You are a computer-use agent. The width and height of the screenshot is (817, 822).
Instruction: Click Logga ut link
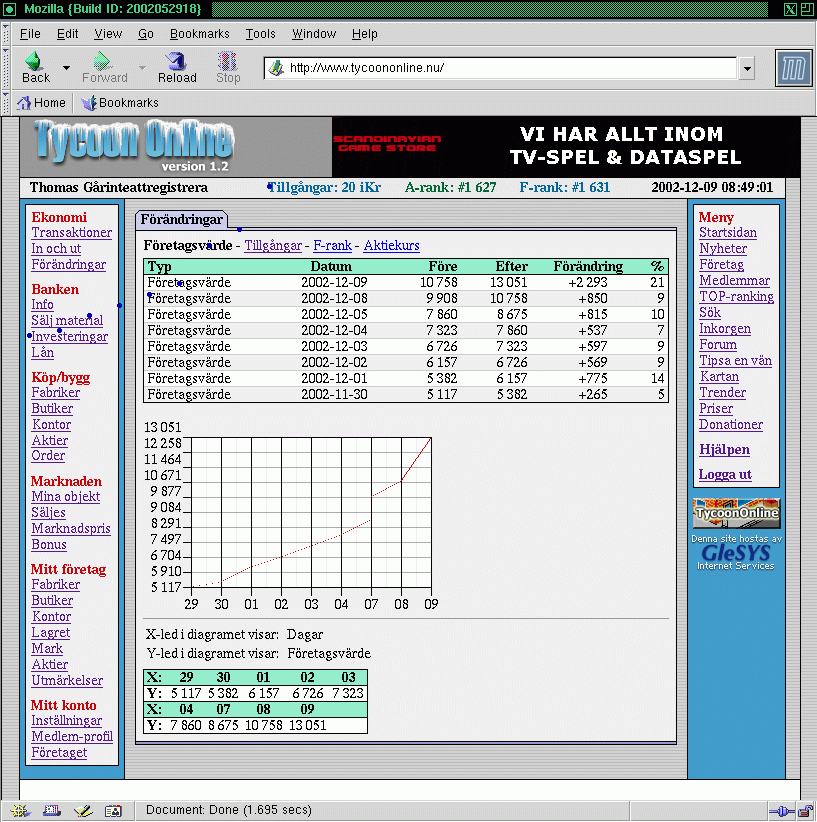725,474
